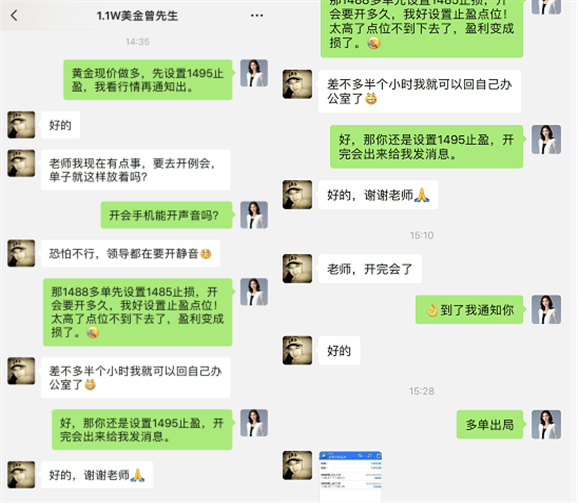Tap customer avatar beside 恐怕不行 message
Screen dimensions: 578x503
21,253
